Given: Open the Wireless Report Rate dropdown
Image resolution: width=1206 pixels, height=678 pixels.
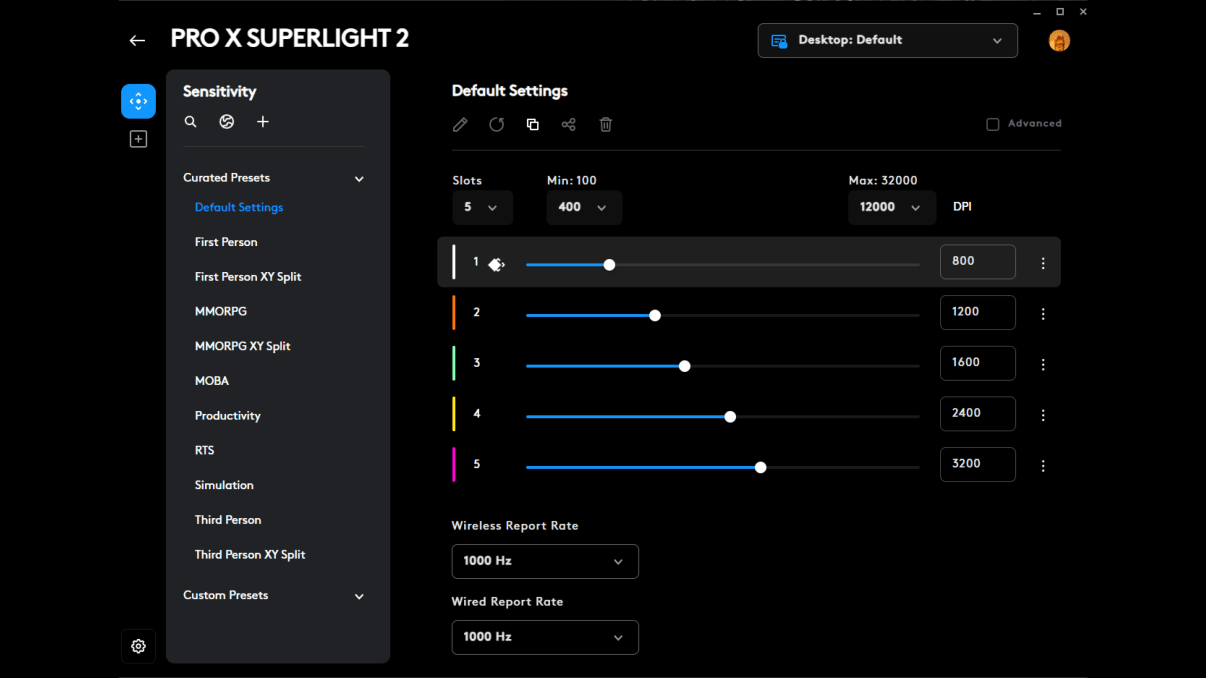Looking at the screenshot, I should 544,561.
